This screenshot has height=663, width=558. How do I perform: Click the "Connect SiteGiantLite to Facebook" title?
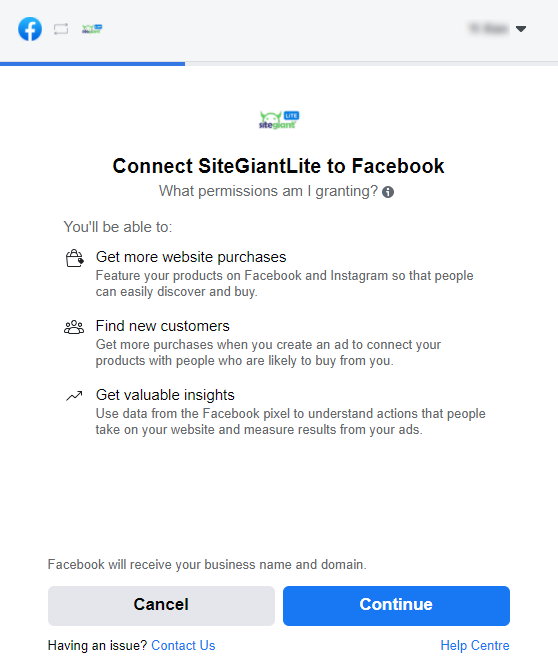pos(278,166)
